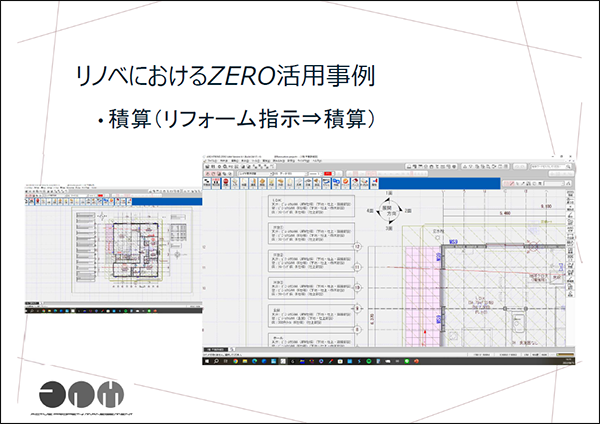The image size is (600, 424).
Task: Click the floor plan drawing in the small left window
Action: coord(135,250)
